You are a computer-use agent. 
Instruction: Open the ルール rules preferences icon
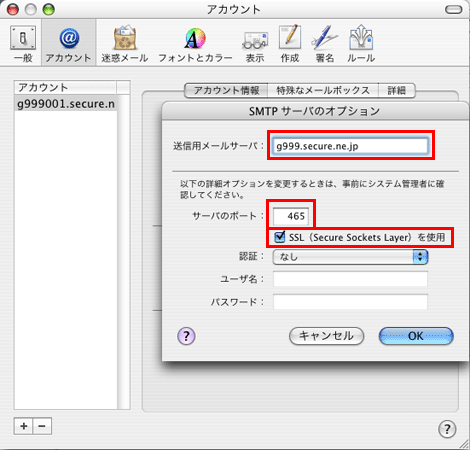(361, 44)
